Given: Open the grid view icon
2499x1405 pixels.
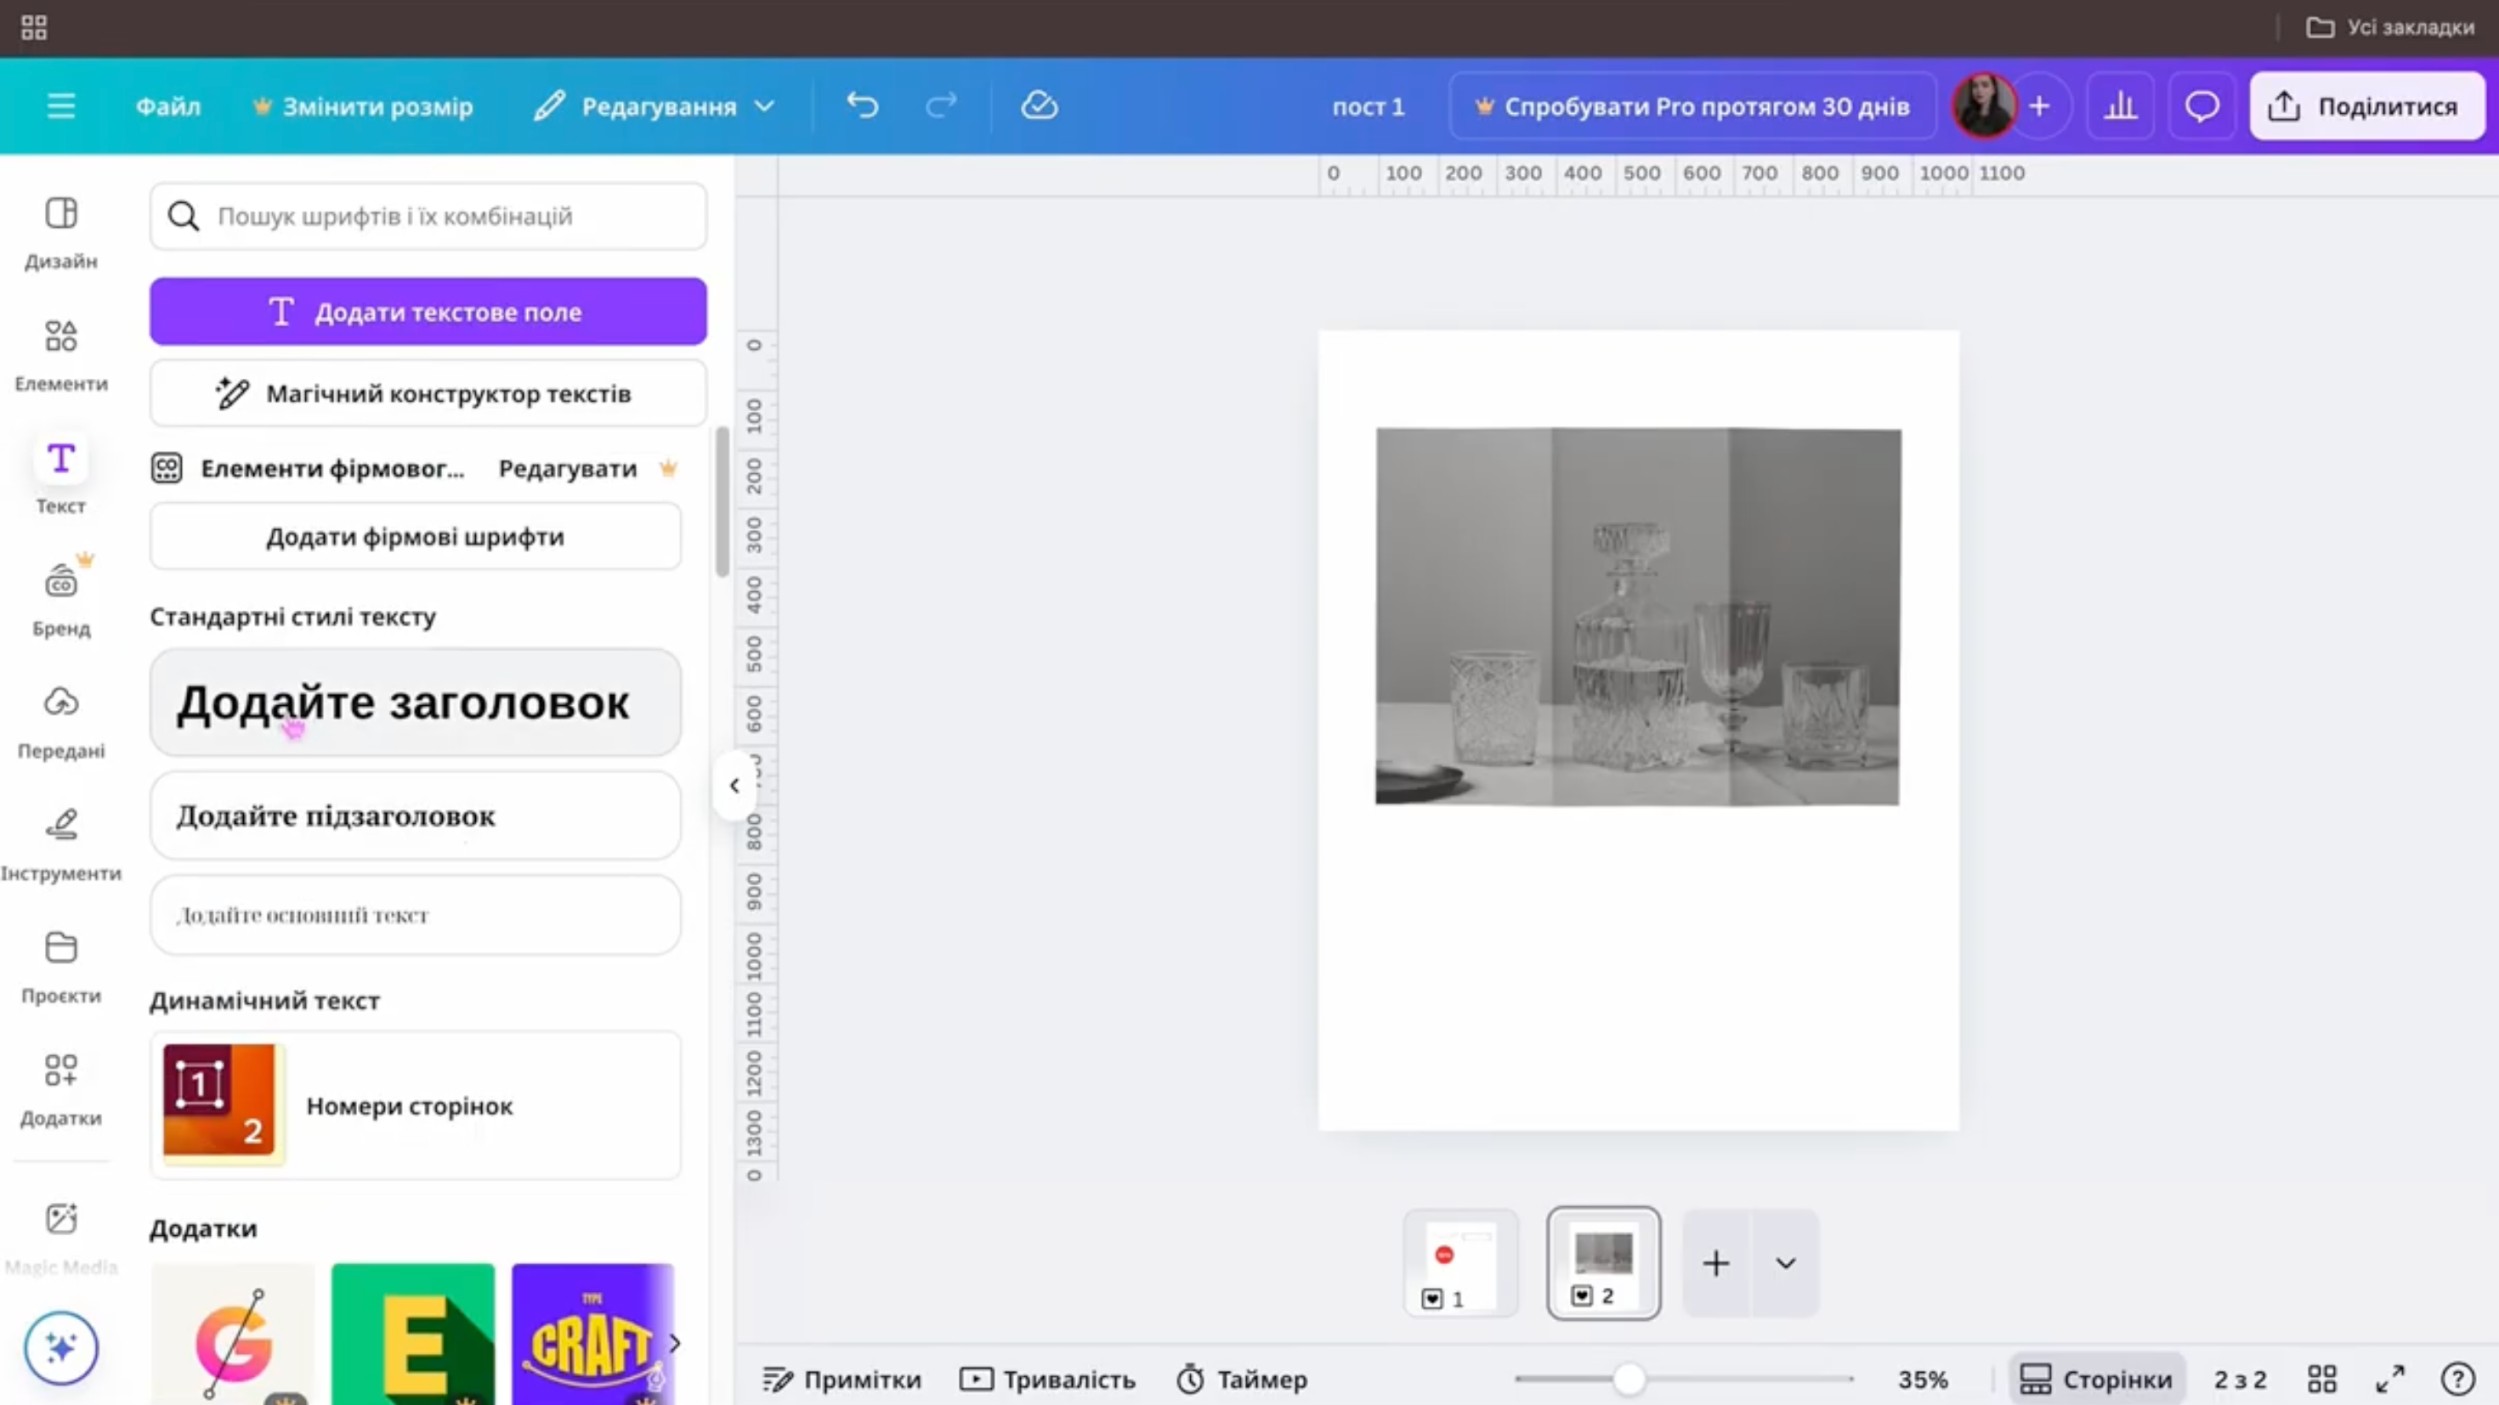Looking at the screenshot, I should coord(2322,1379).
